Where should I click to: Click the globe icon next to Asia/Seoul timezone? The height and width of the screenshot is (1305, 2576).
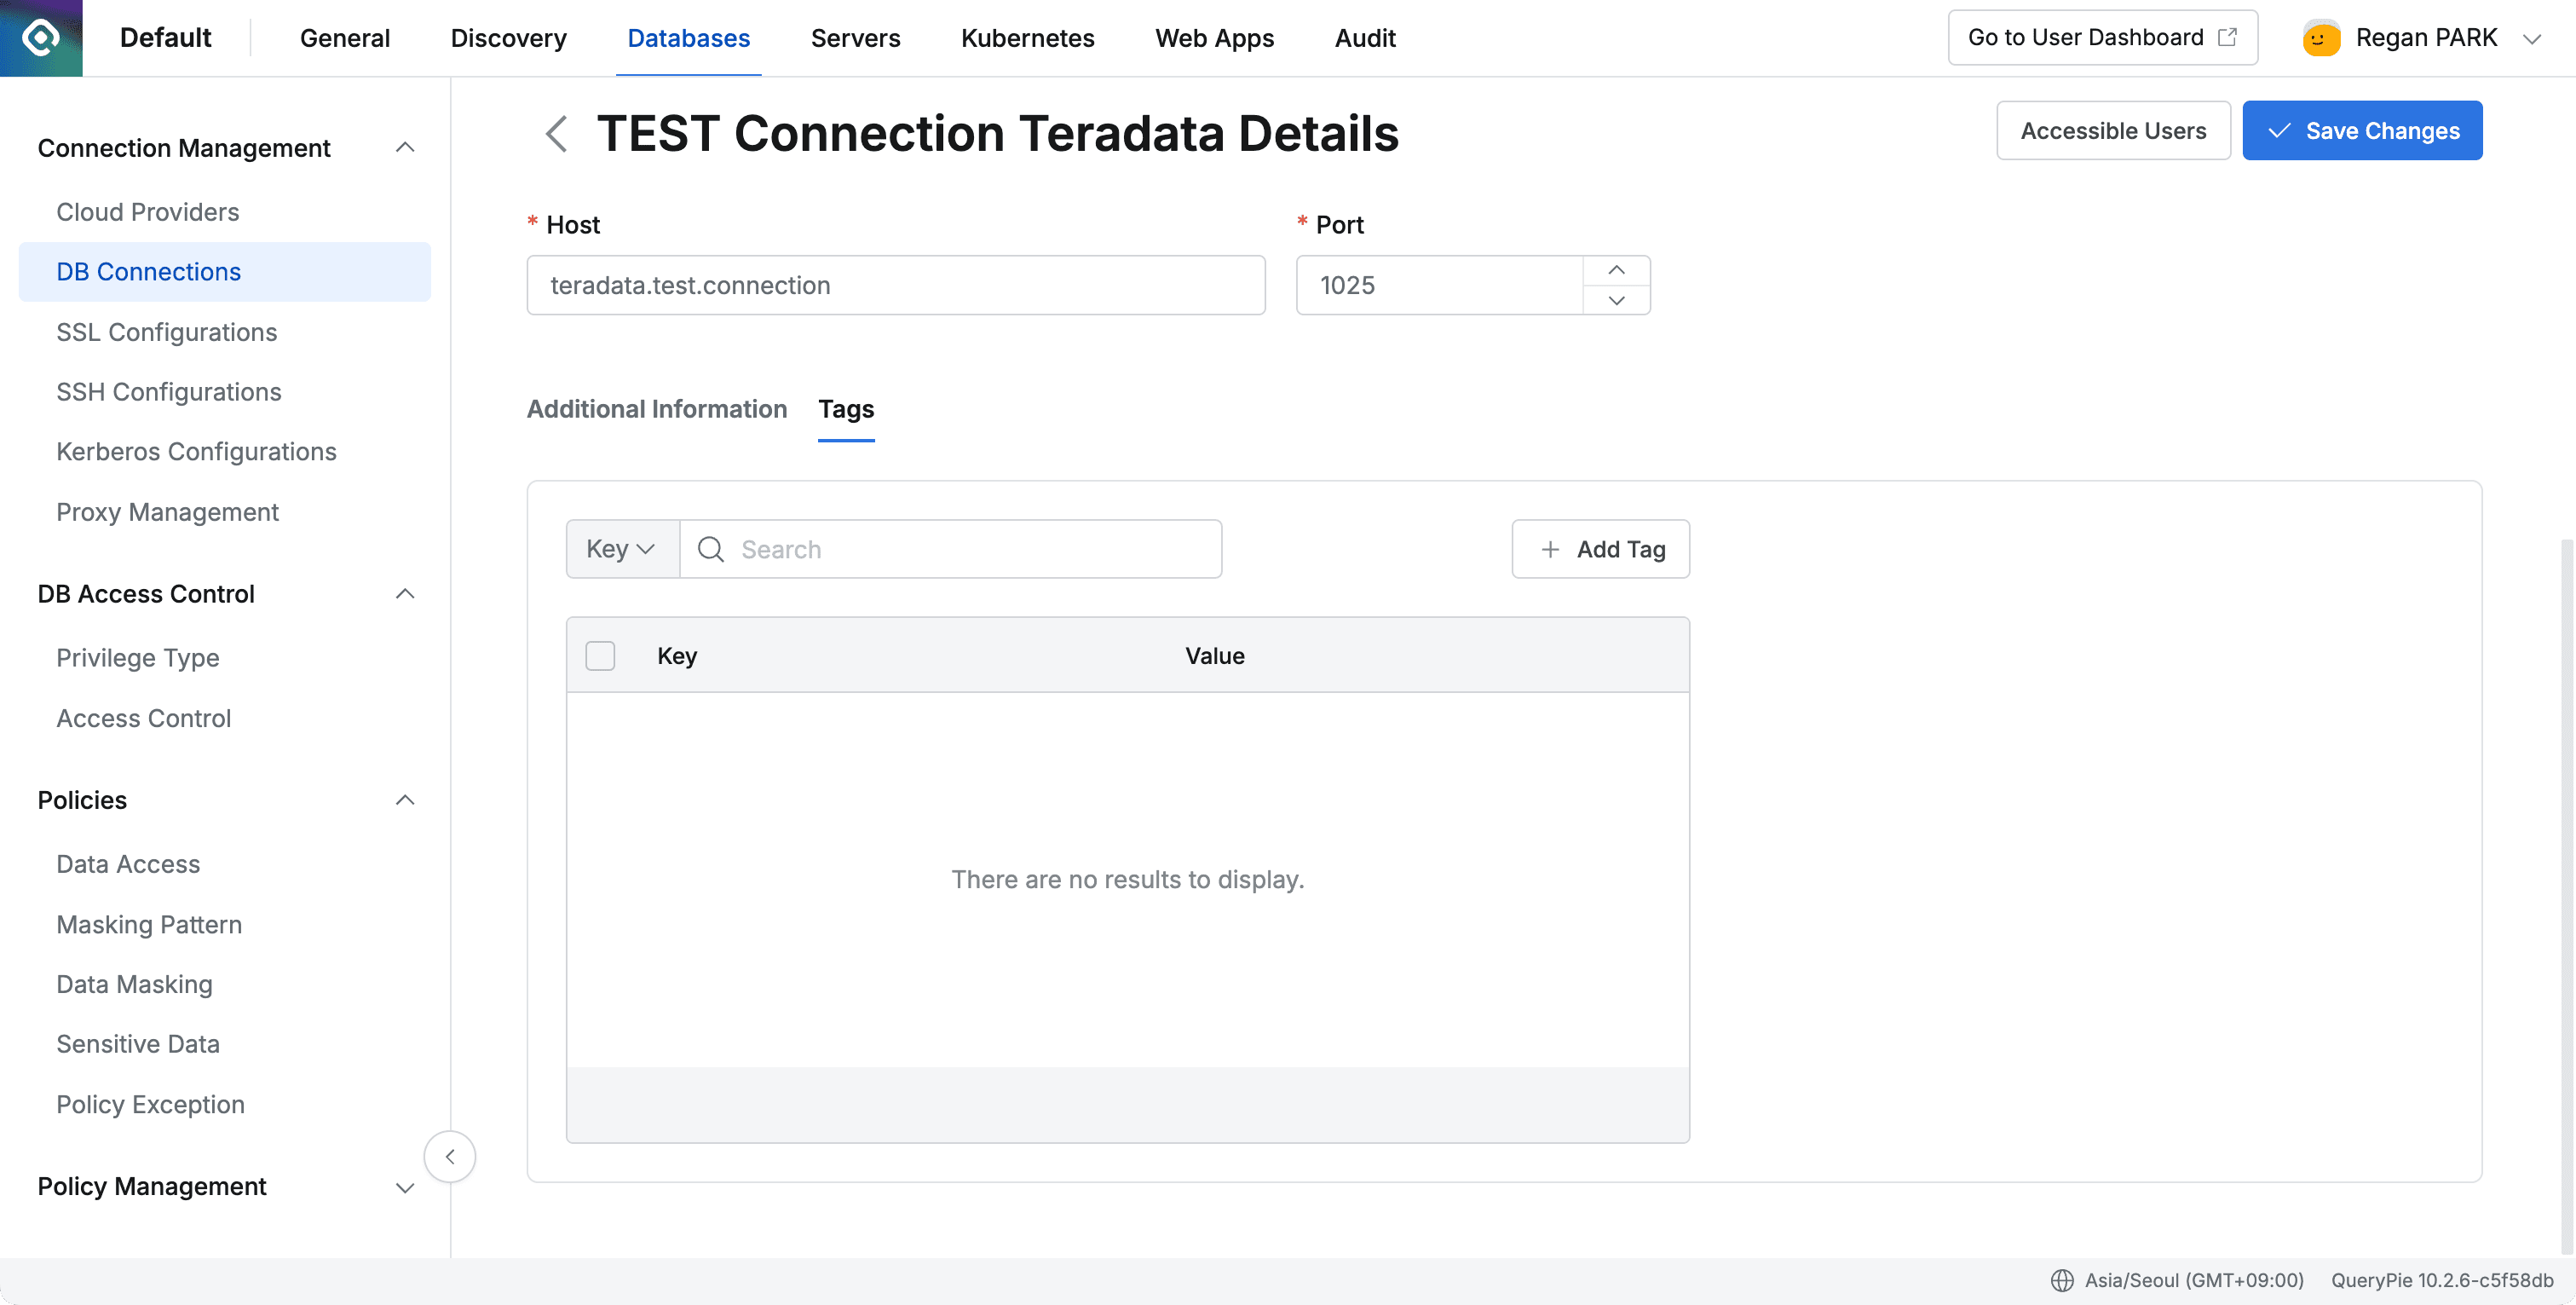pos(2064,1279)
